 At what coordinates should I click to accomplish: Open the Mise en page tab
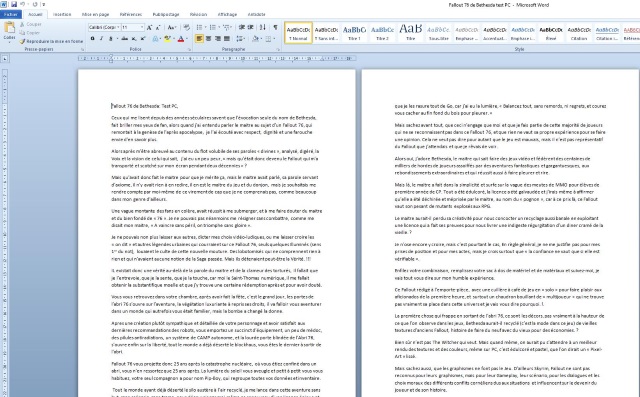point(96,14)
